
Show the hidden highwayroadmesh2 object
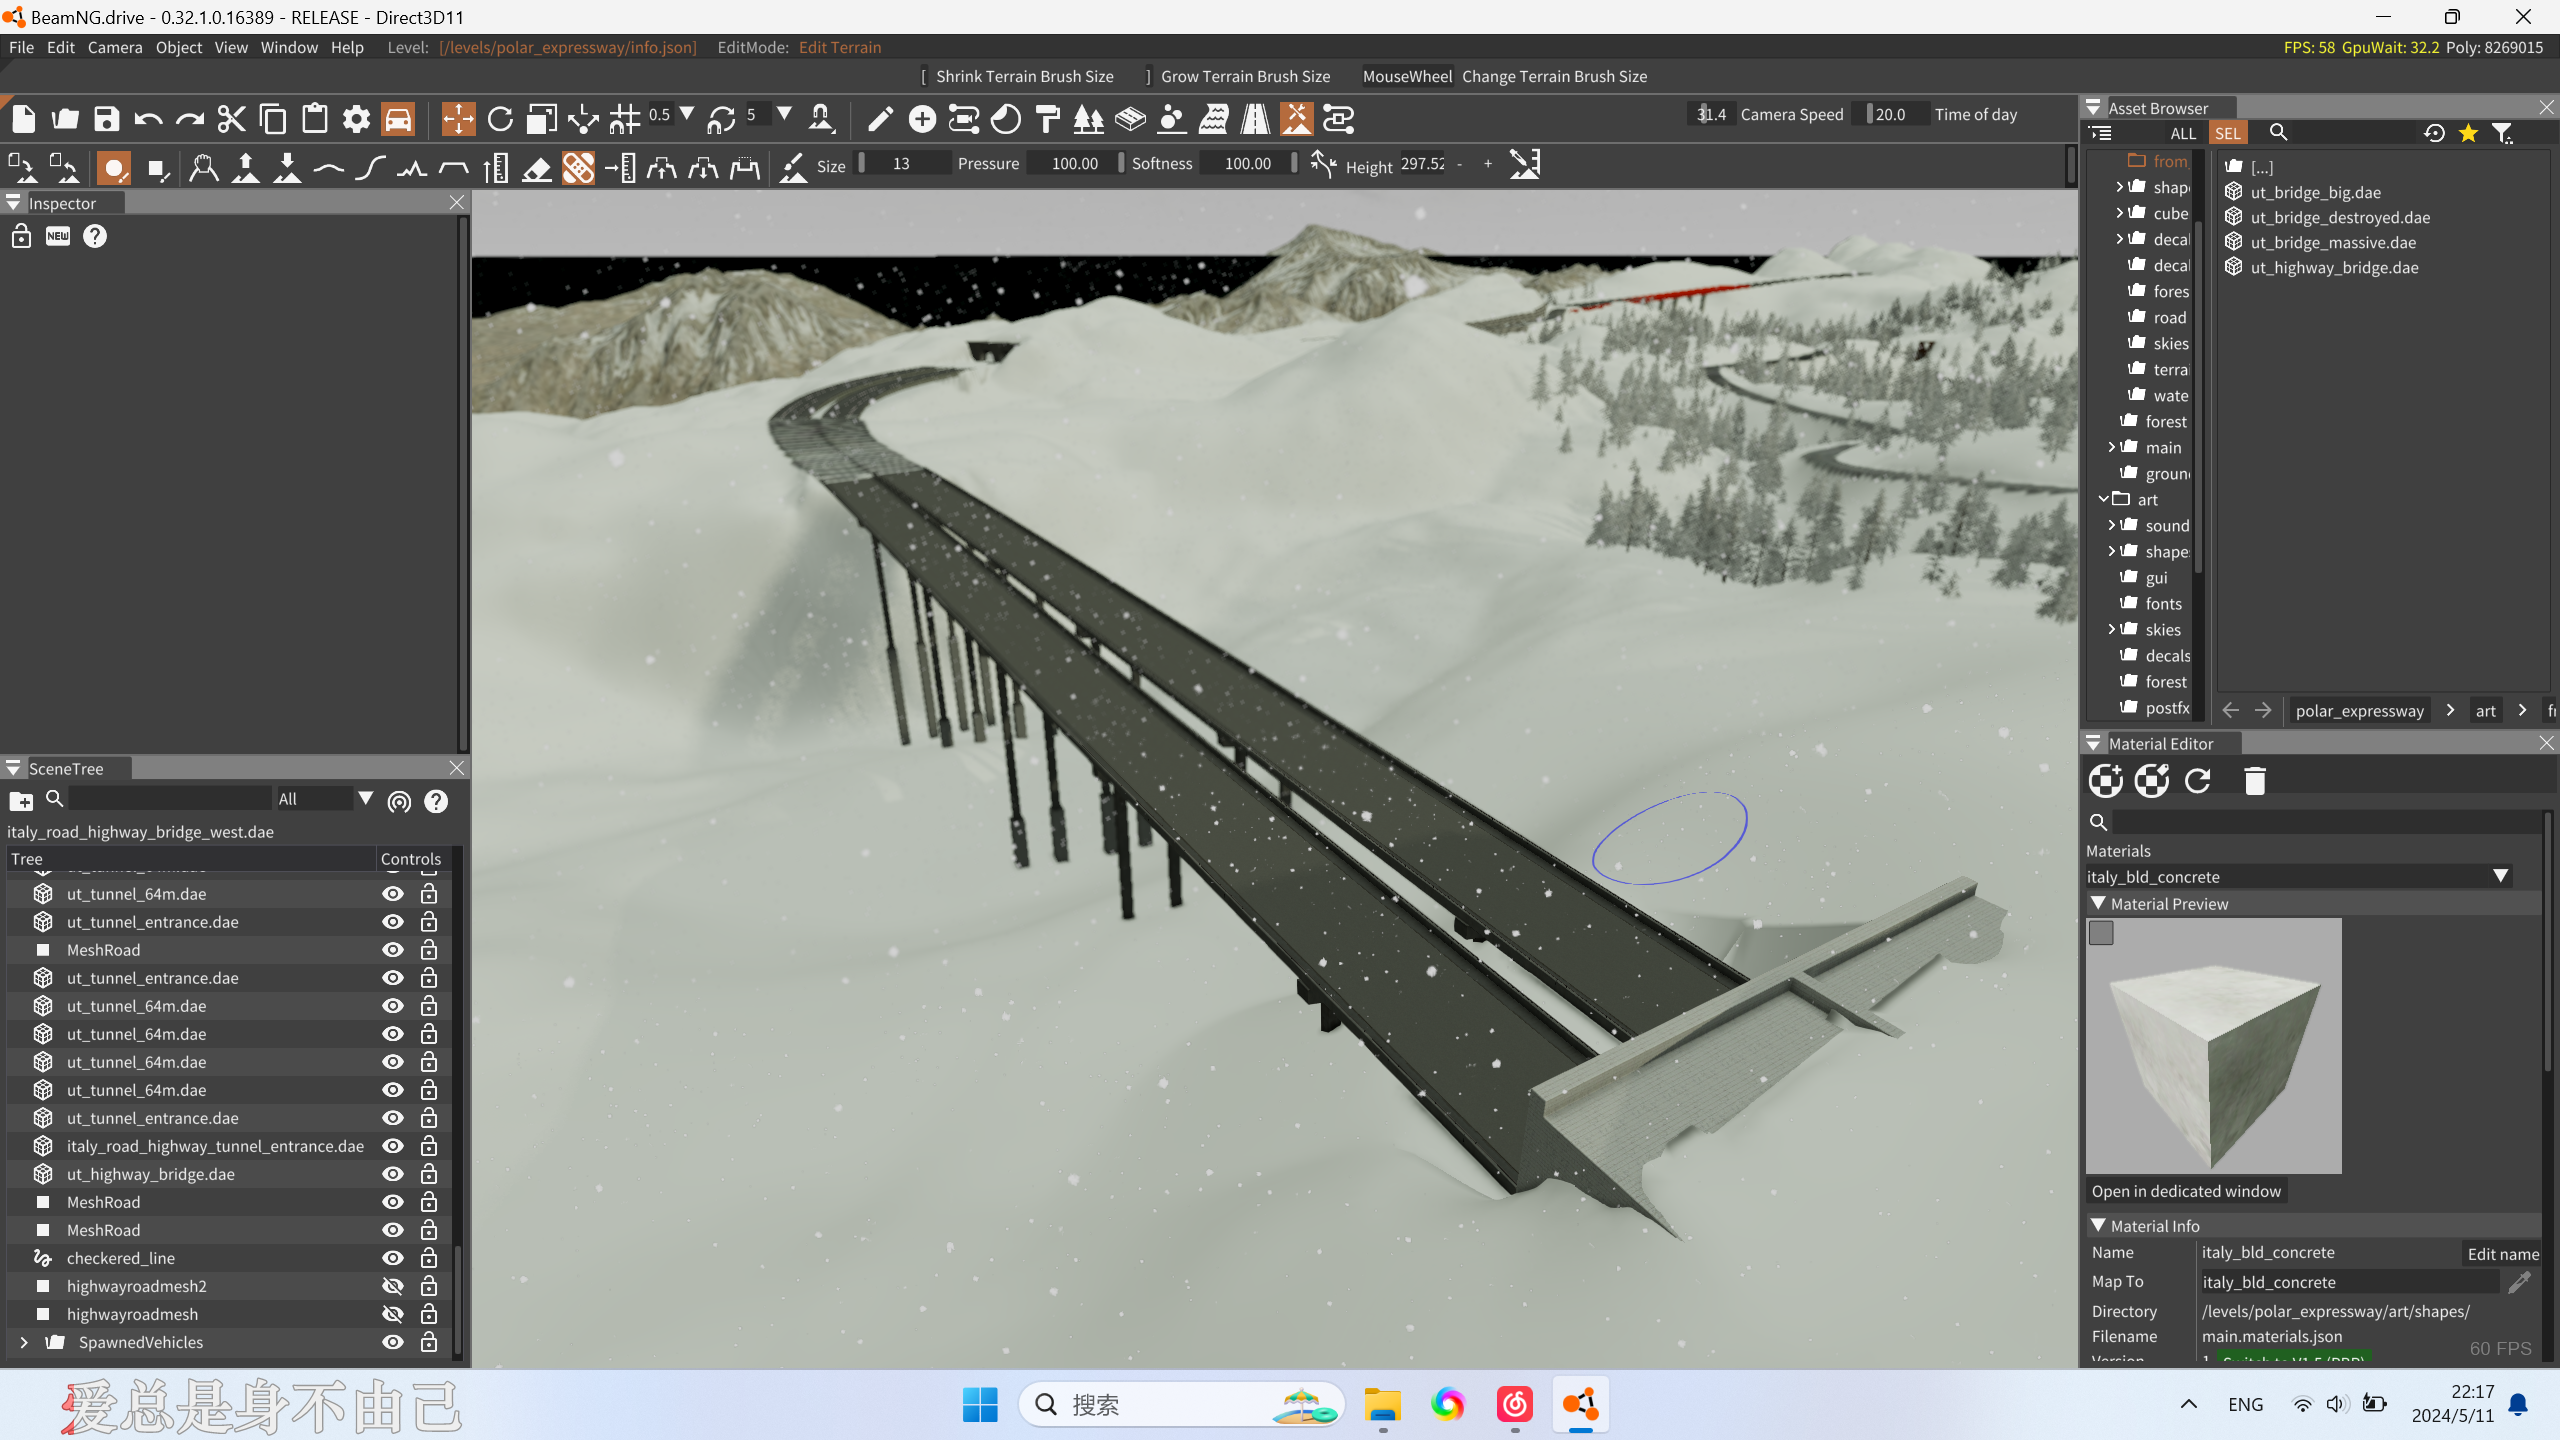[x=393, y=1286]
